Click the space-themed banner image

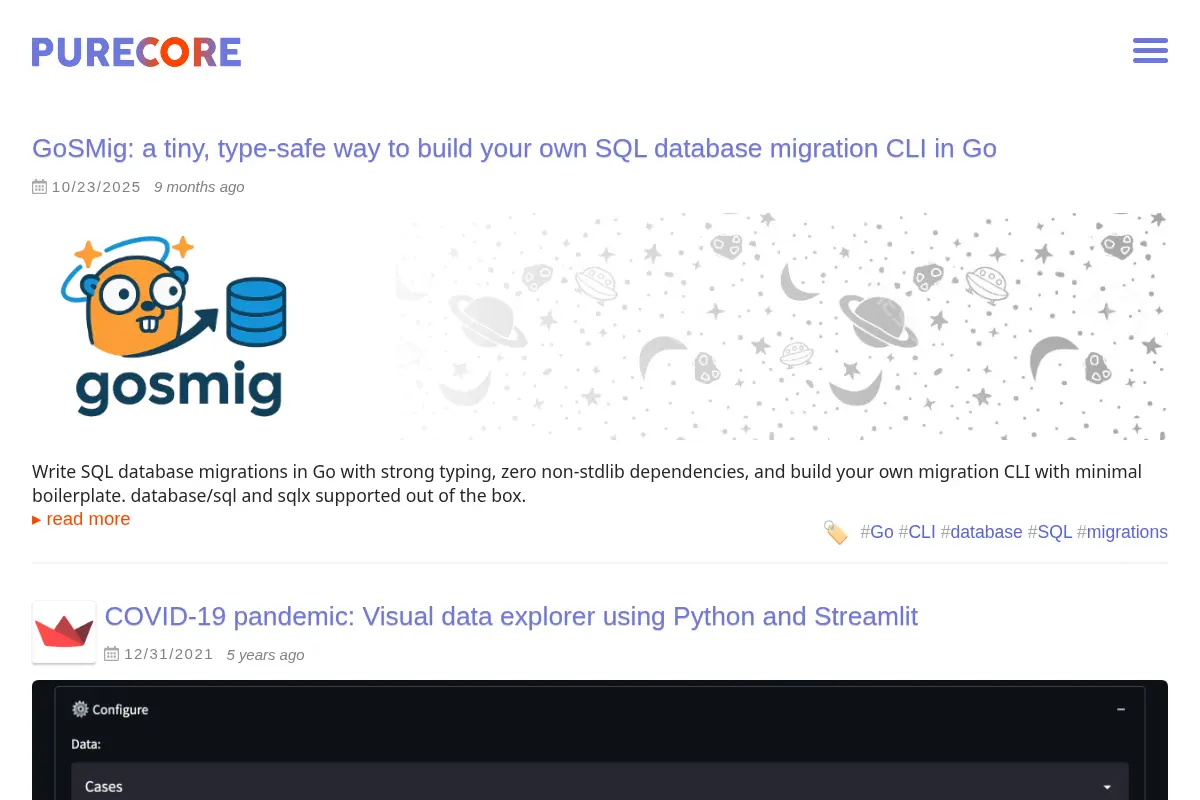pos(781,326)
